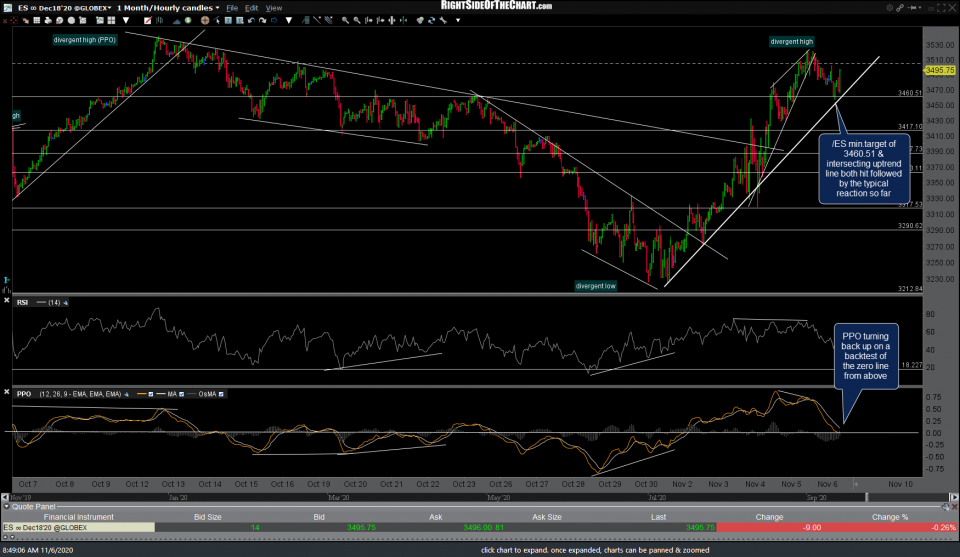Close the RSI study panel
The width and height of the screenshot is (960, 557).
pos(6,301)
